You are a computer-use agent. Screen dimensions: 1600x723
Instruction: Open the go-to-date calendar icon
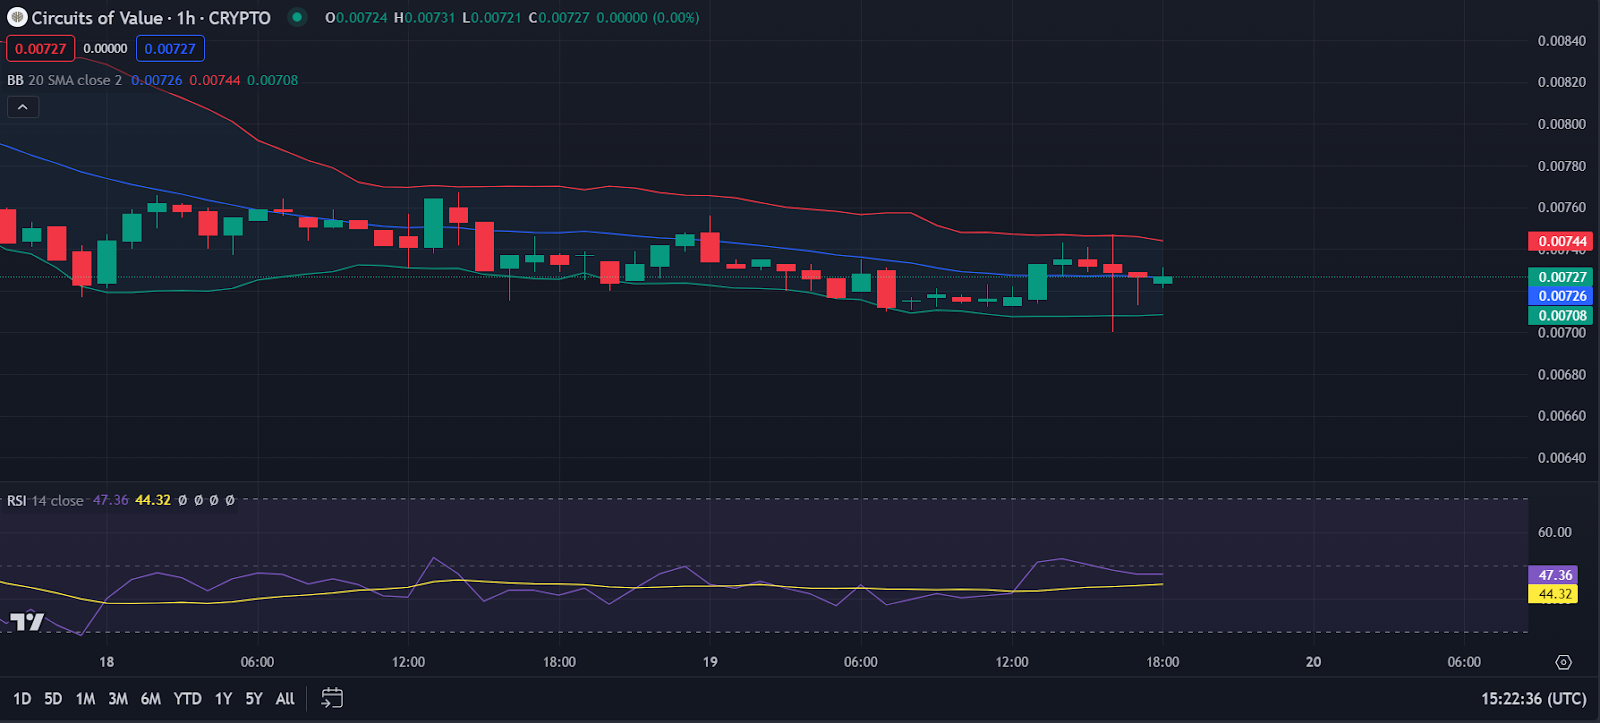(x=332, y=698)
